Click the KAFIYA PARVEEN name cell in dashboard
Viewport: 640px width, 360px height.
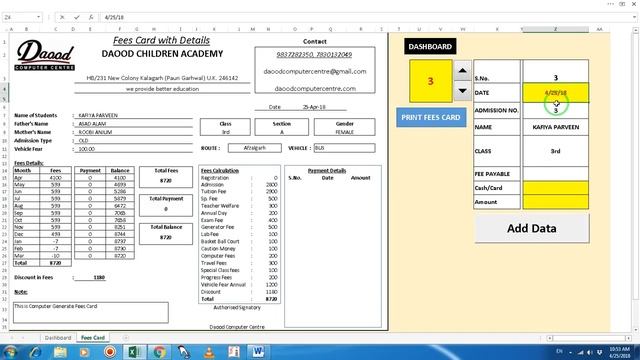tap(556, 127)
